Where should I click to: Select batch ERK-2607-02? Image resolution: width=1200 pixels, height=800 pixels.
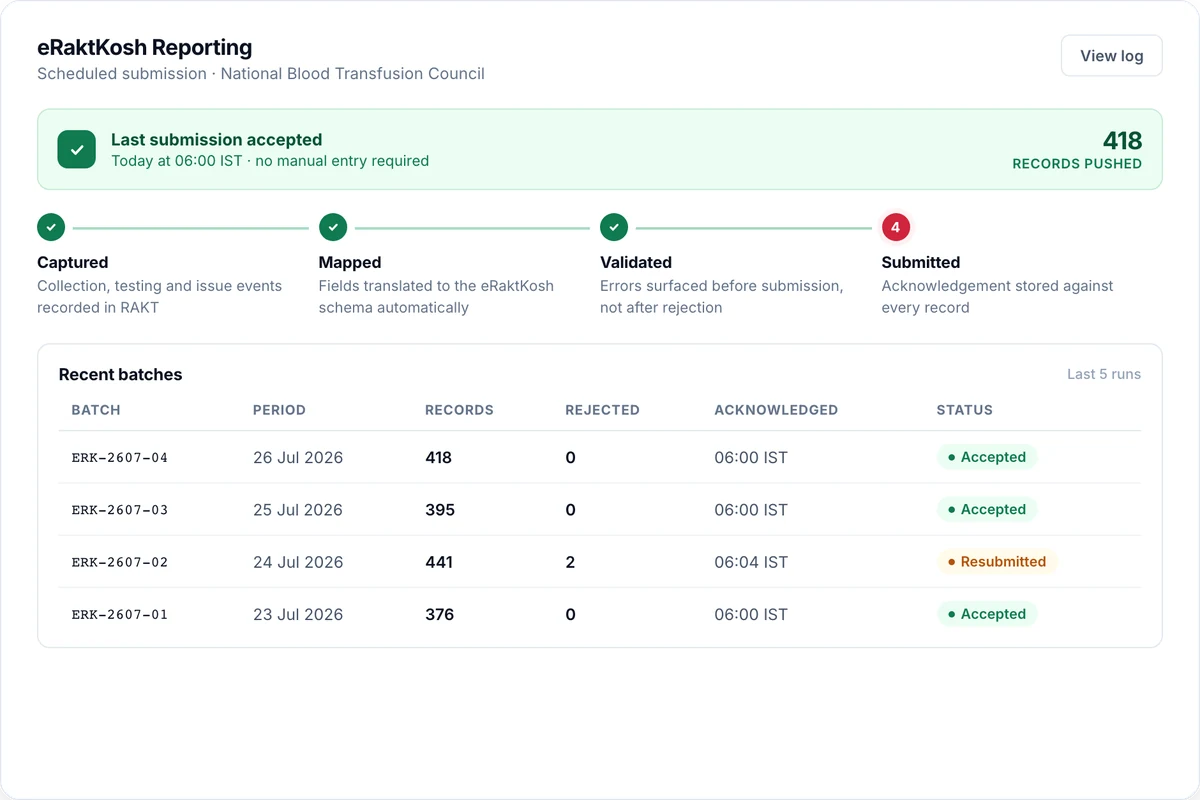120,562
